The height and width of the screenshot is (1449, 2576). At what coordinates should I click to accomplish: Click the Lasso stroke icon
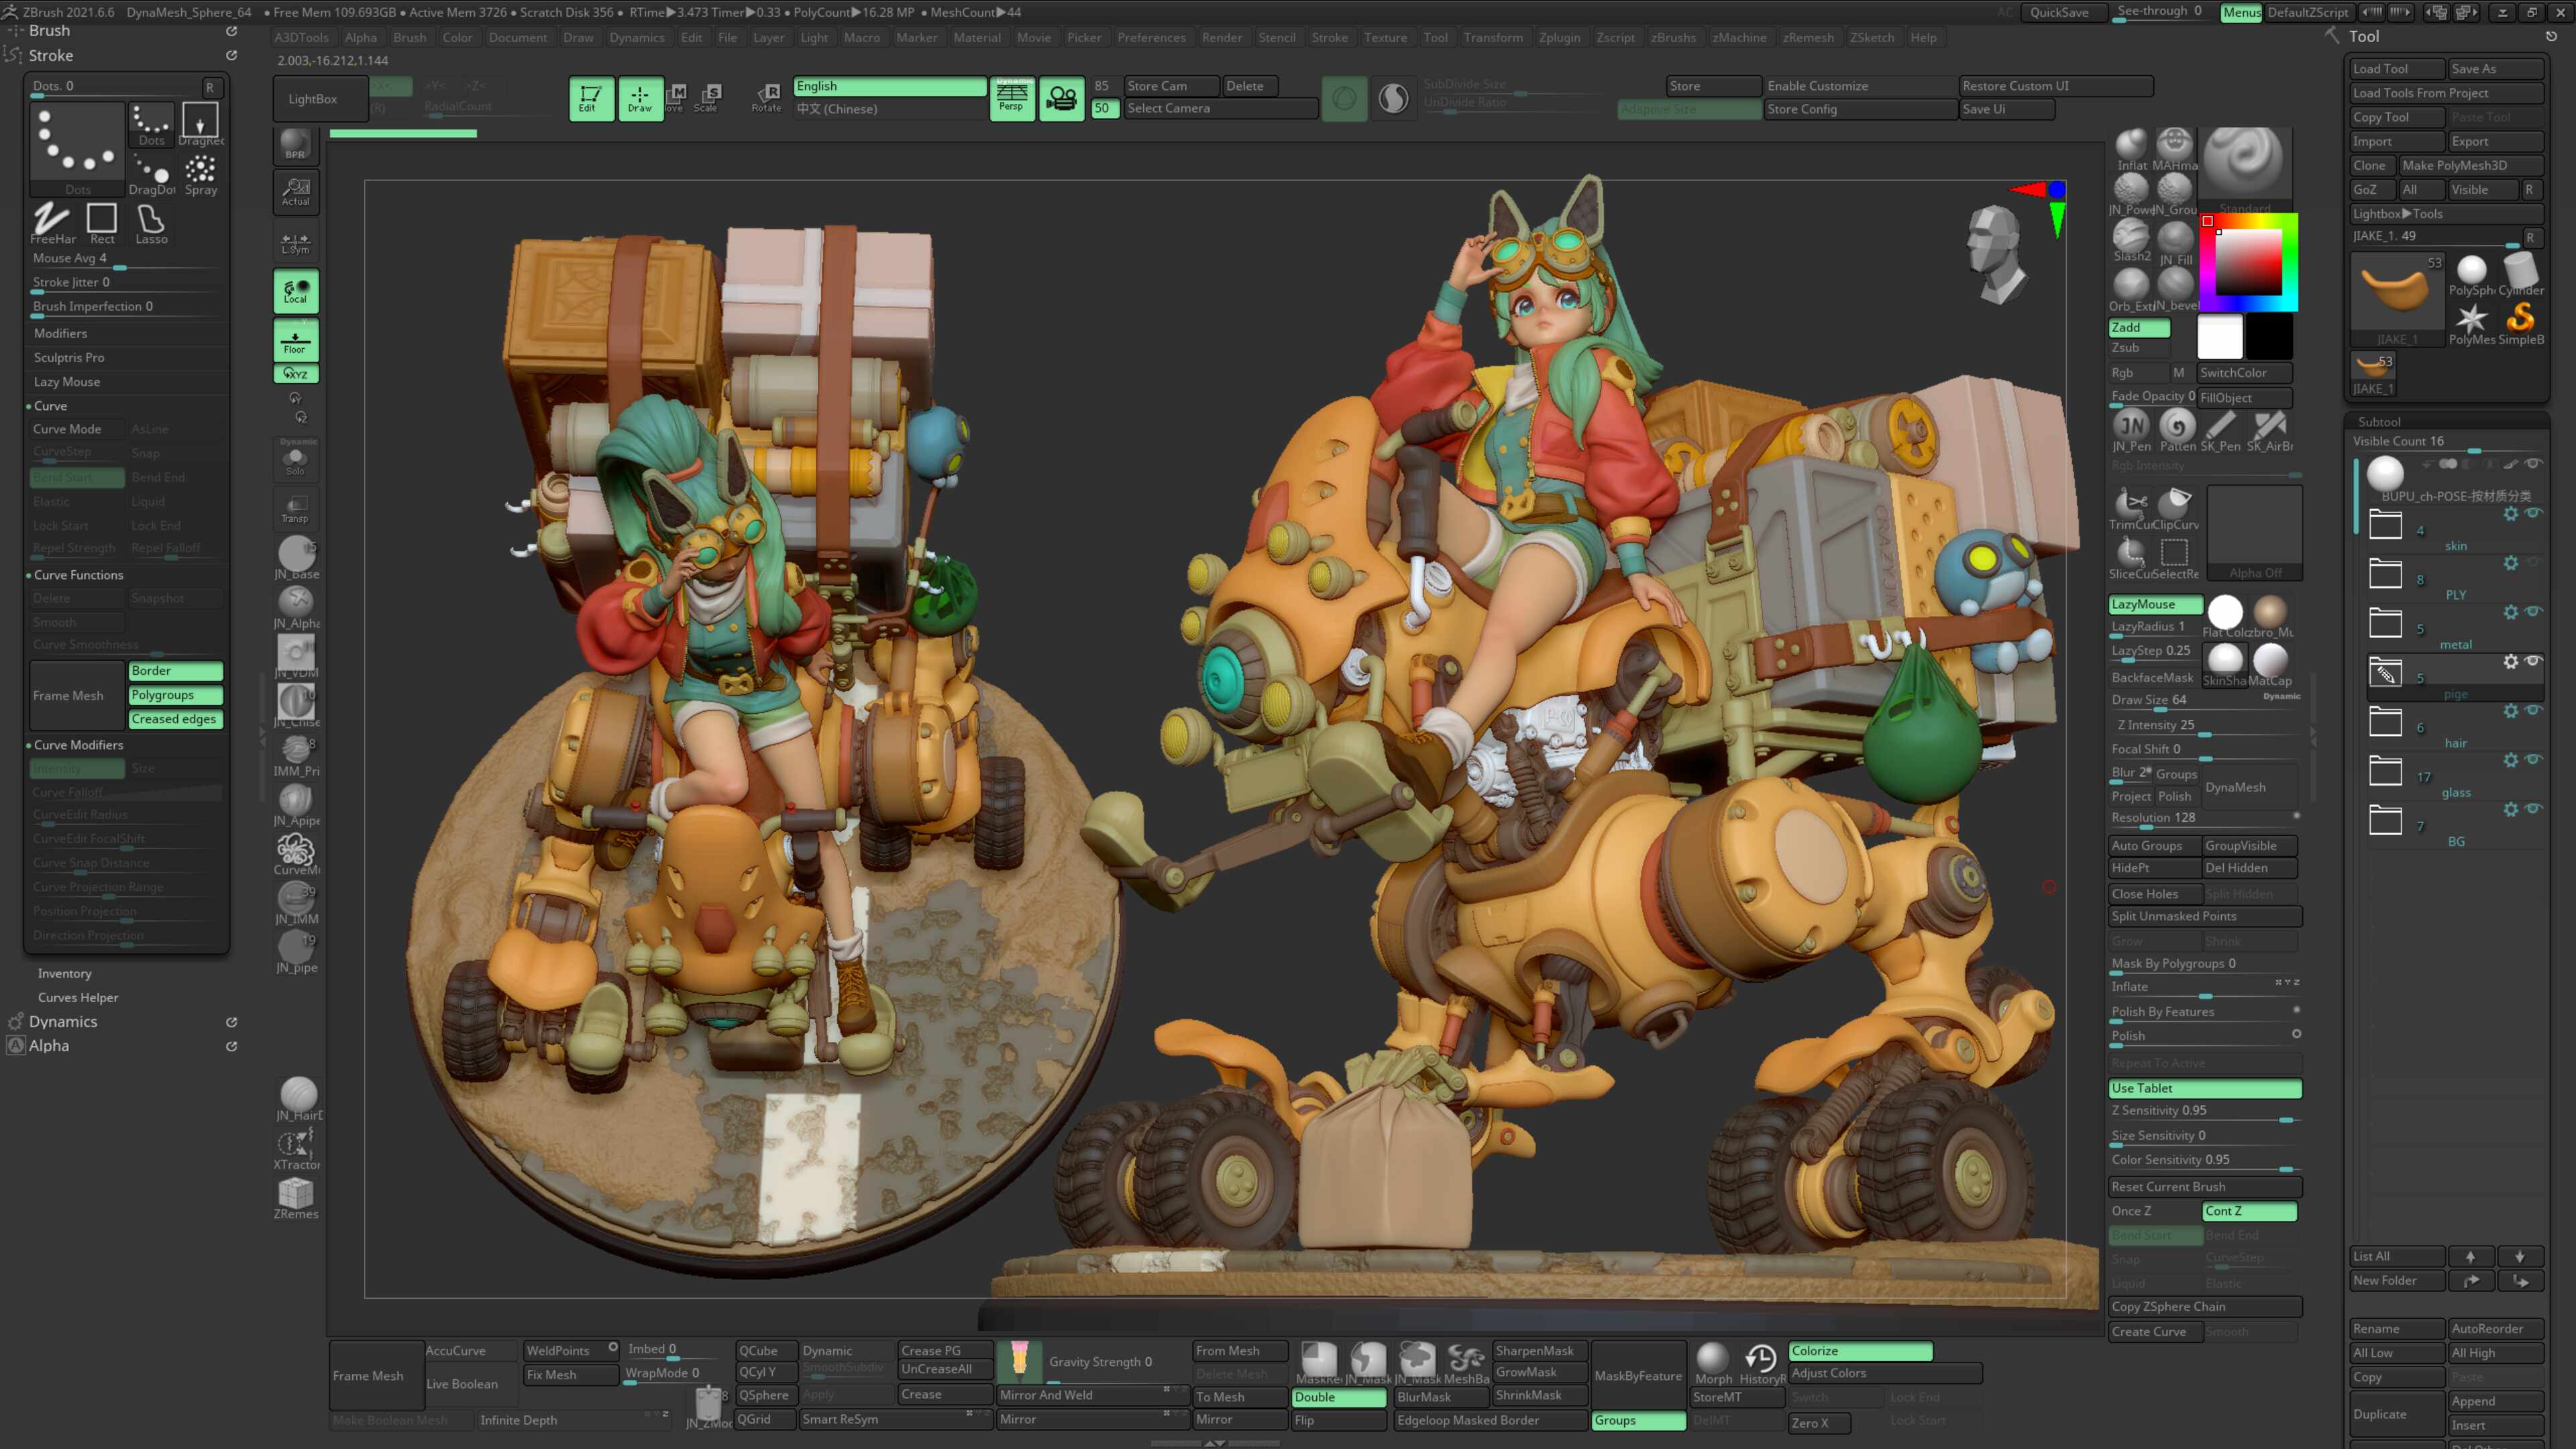tap(151, 223)
